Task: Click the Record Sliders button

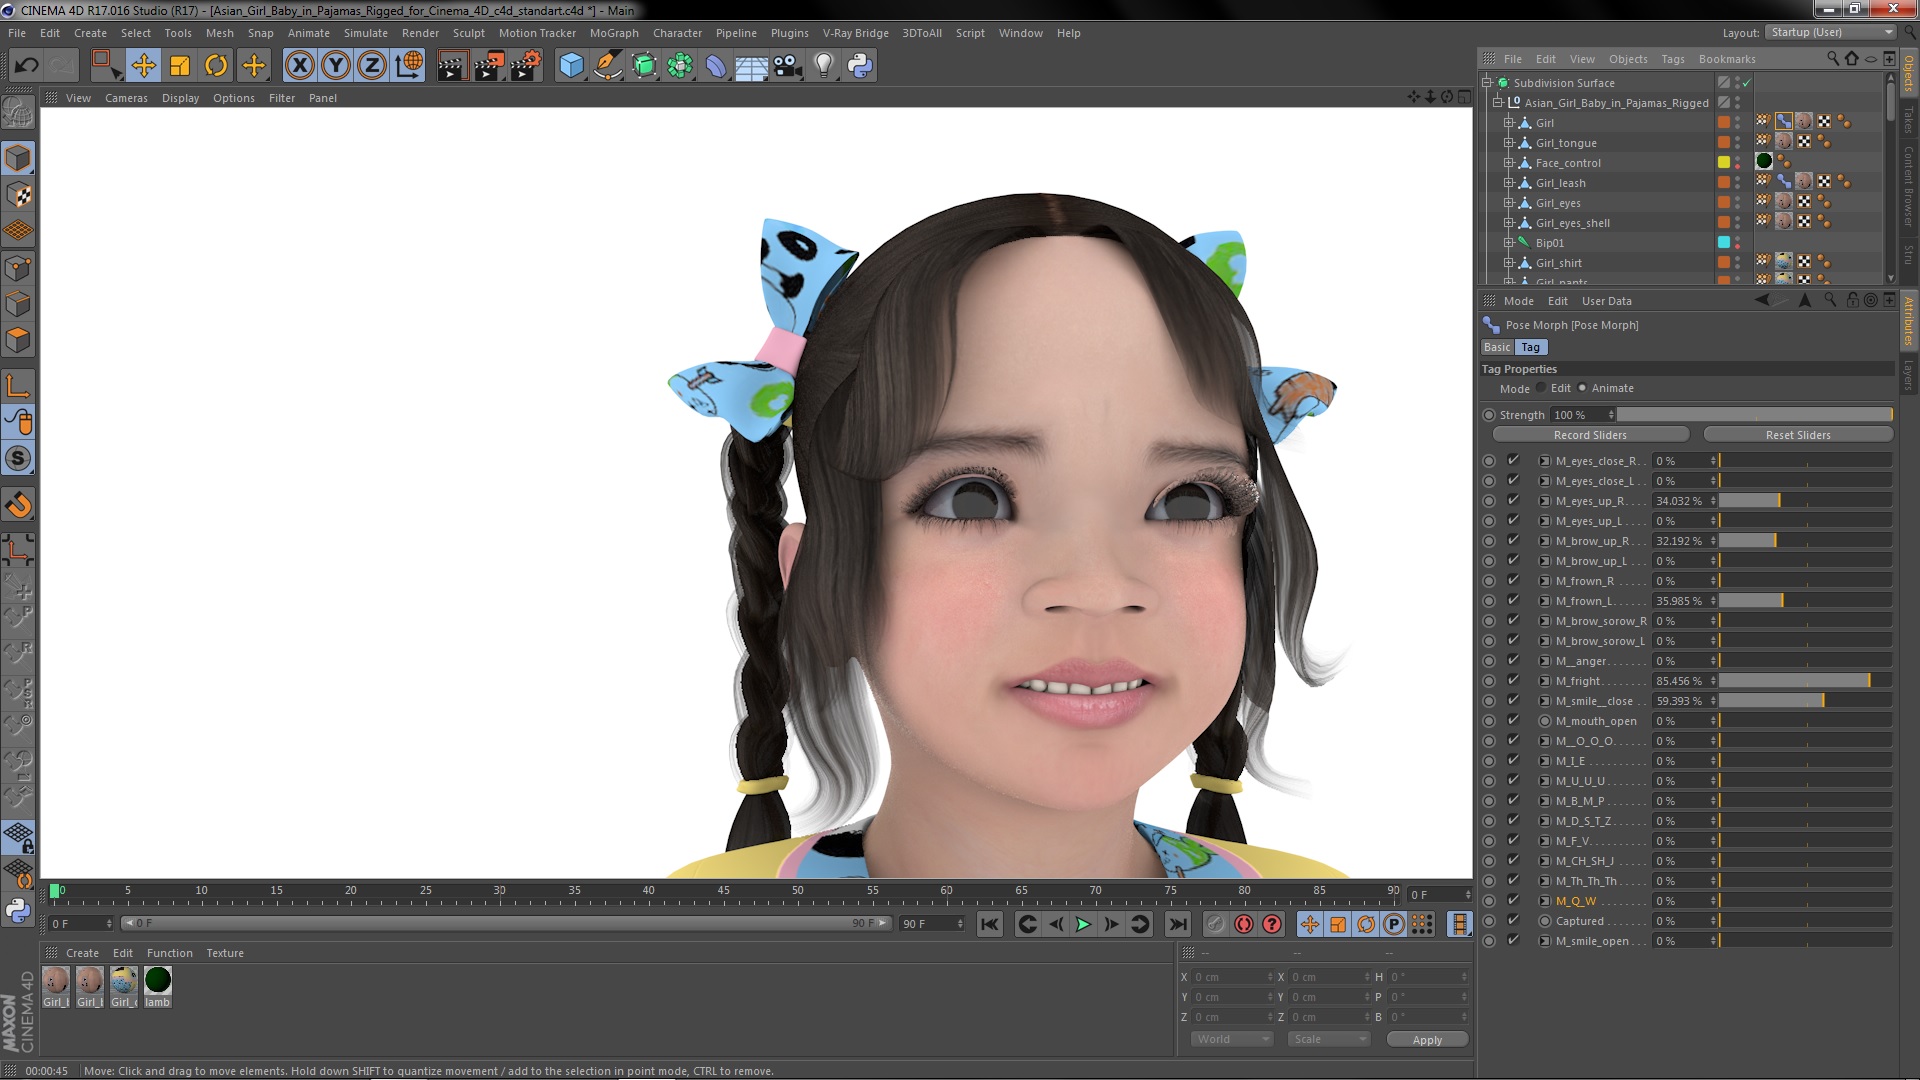Action: coord(1590,435)
